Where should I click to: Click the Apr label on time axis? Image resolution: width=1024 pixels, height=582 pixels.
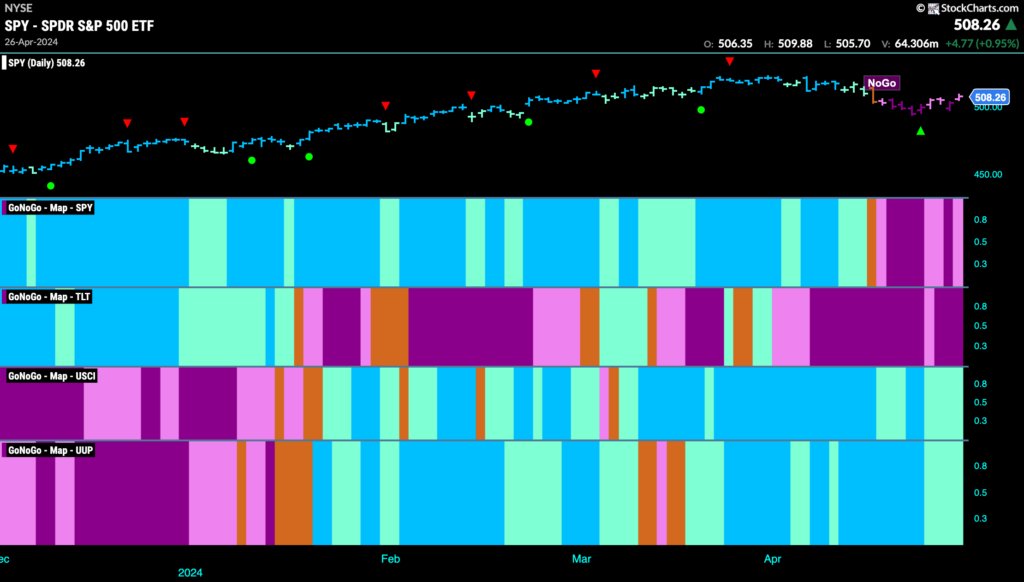point(773,558)
